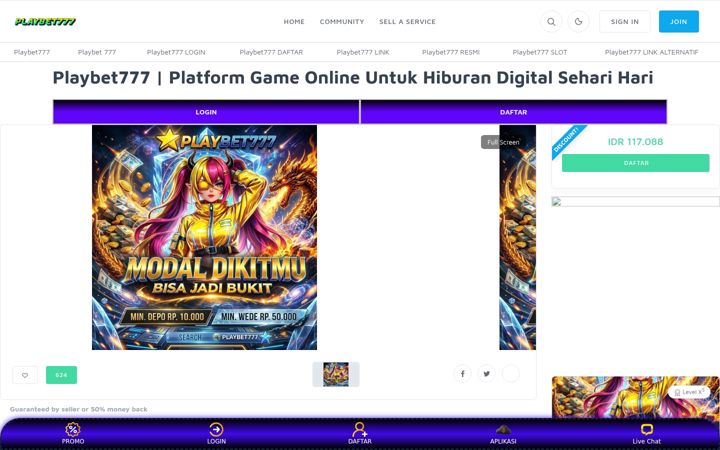
Task: Click the green 624 likes counter
Action: click(62, 375)
